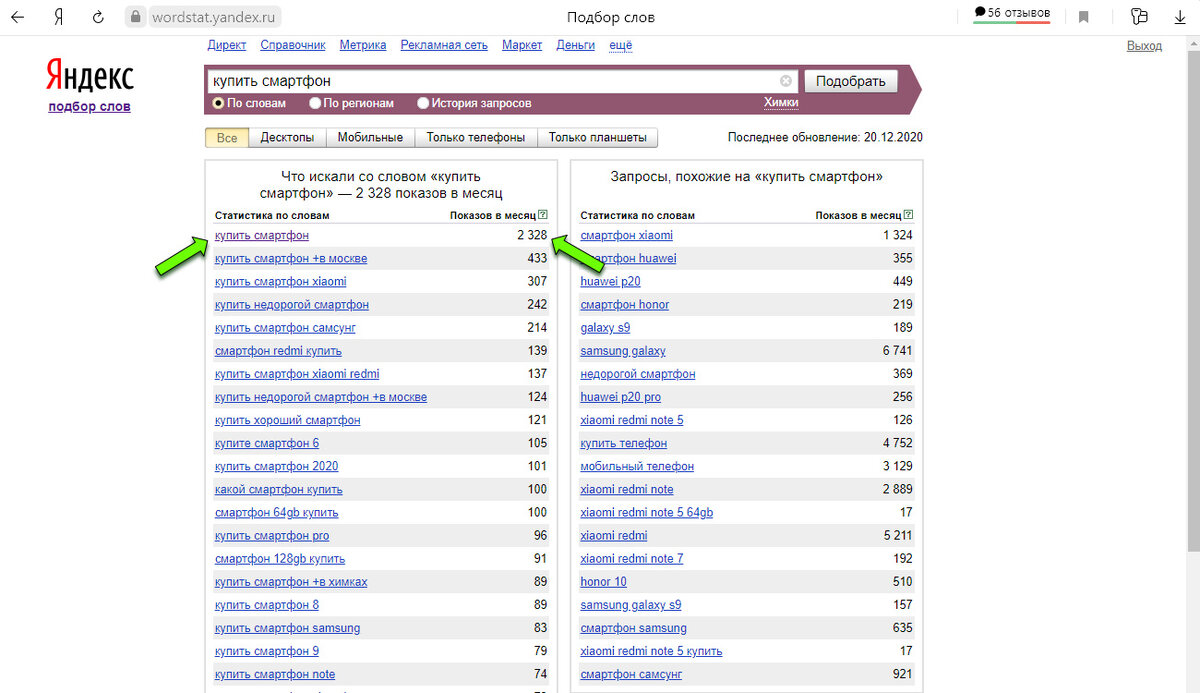The image size is (1200, 693).
Task: Open the huawei p20 pro similar query
Action: pos(620,397)
